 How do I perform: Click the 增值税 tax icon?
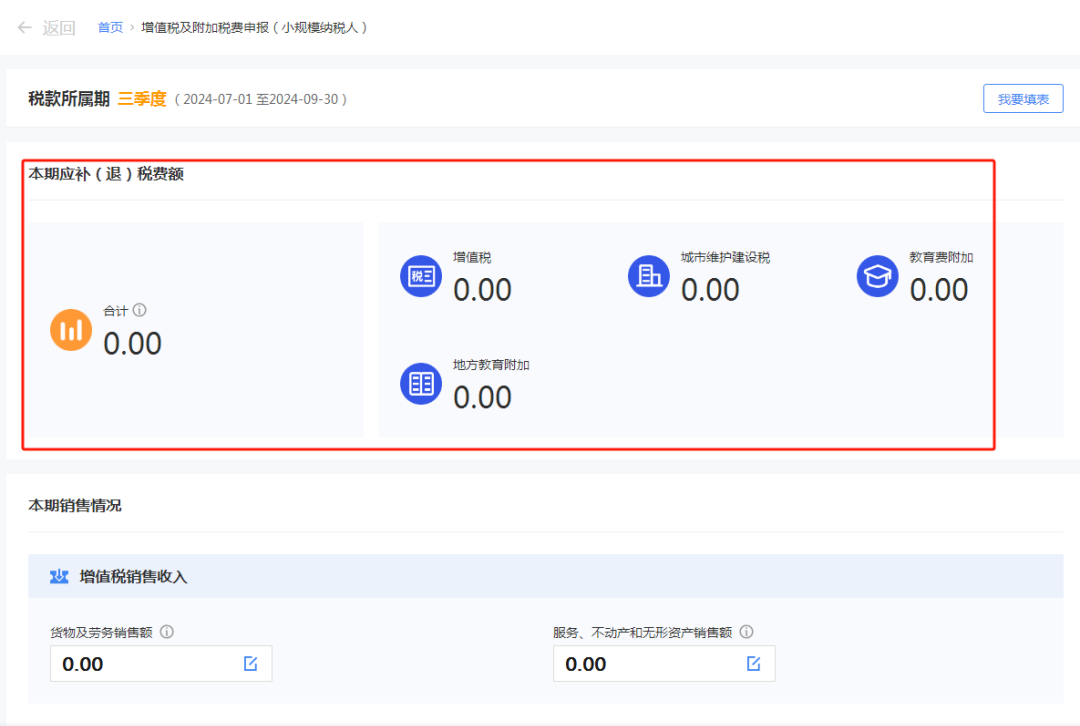[421, 276]
